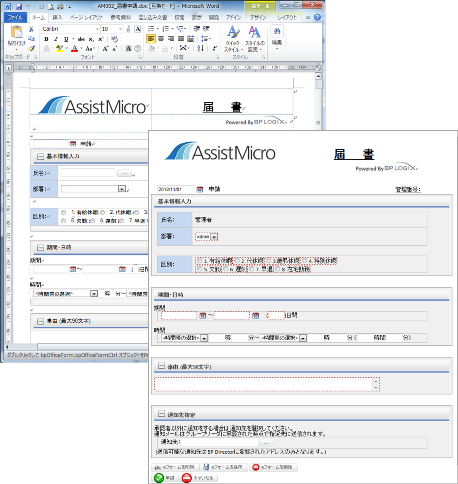This screenshot has height=484, width=458.
Task: Open the red font color swatch
Action: click(75, 49)
